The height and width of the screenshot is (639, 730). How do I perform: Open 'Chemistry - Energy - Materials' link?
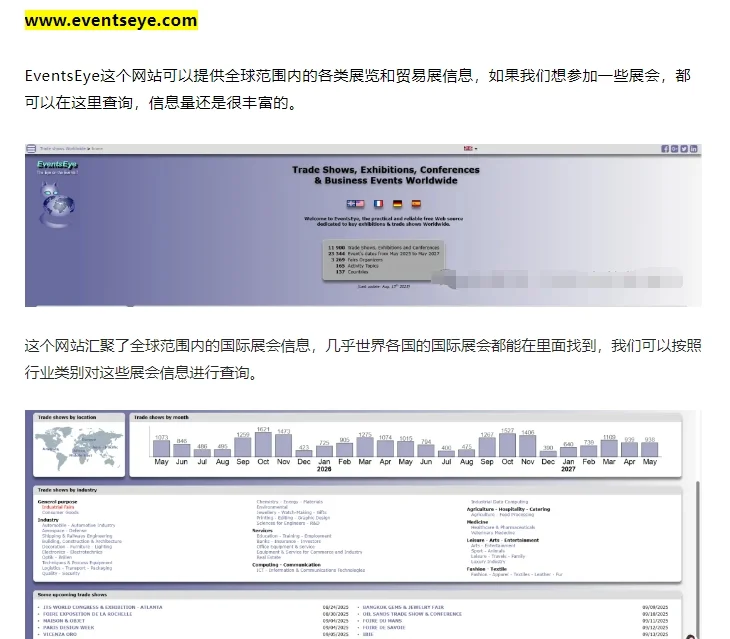point(290,502)
